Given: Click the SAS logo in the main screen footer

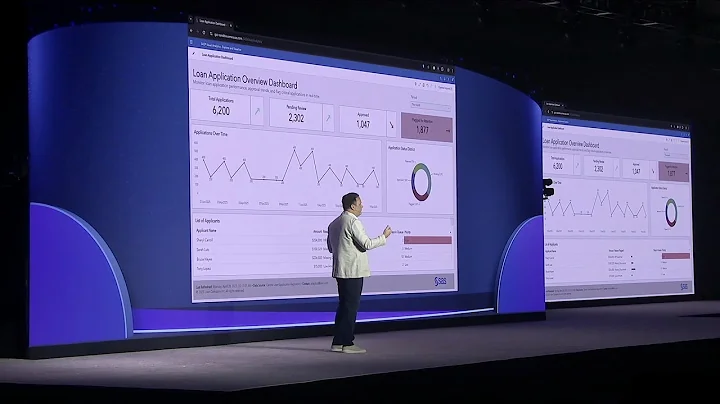Looking at the screenshot, I should 440,281.
